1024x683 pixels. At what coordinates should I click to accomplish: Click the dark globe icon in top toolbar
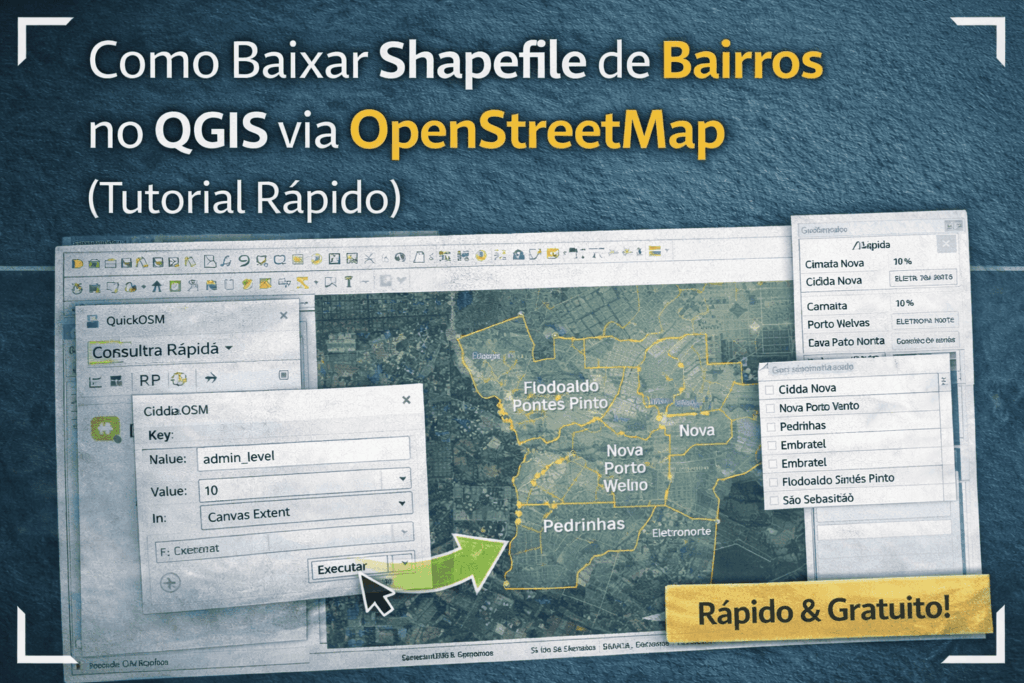coord(400,257)
